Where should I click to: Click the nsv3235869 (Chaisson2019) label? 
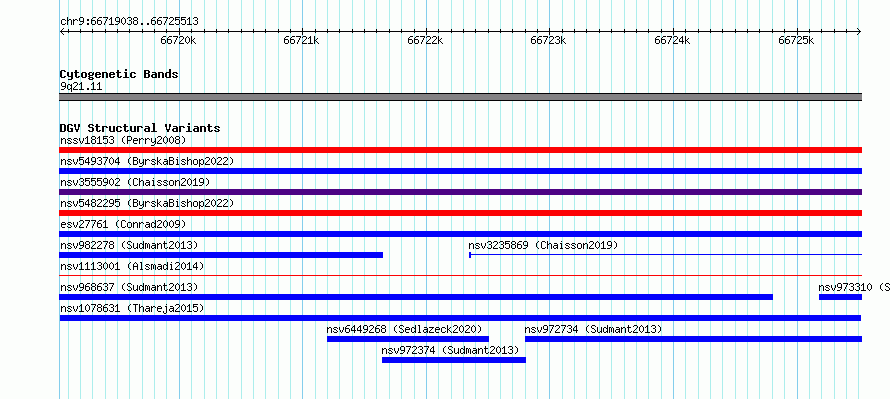543,245
